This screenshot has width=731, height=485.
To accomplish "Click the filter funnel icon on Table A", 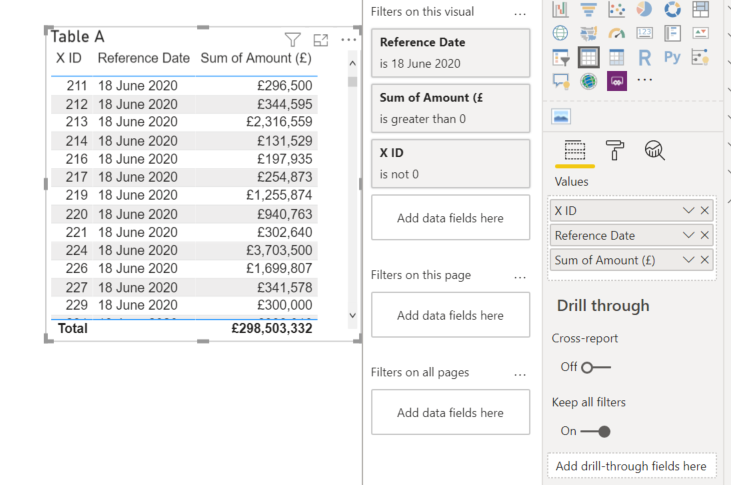I will coord(293,40).
